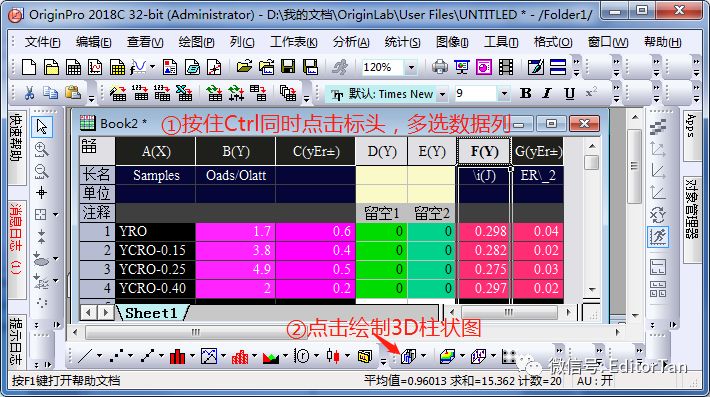
Task: Toggle Superscript formatting
Action: [591, 93]
